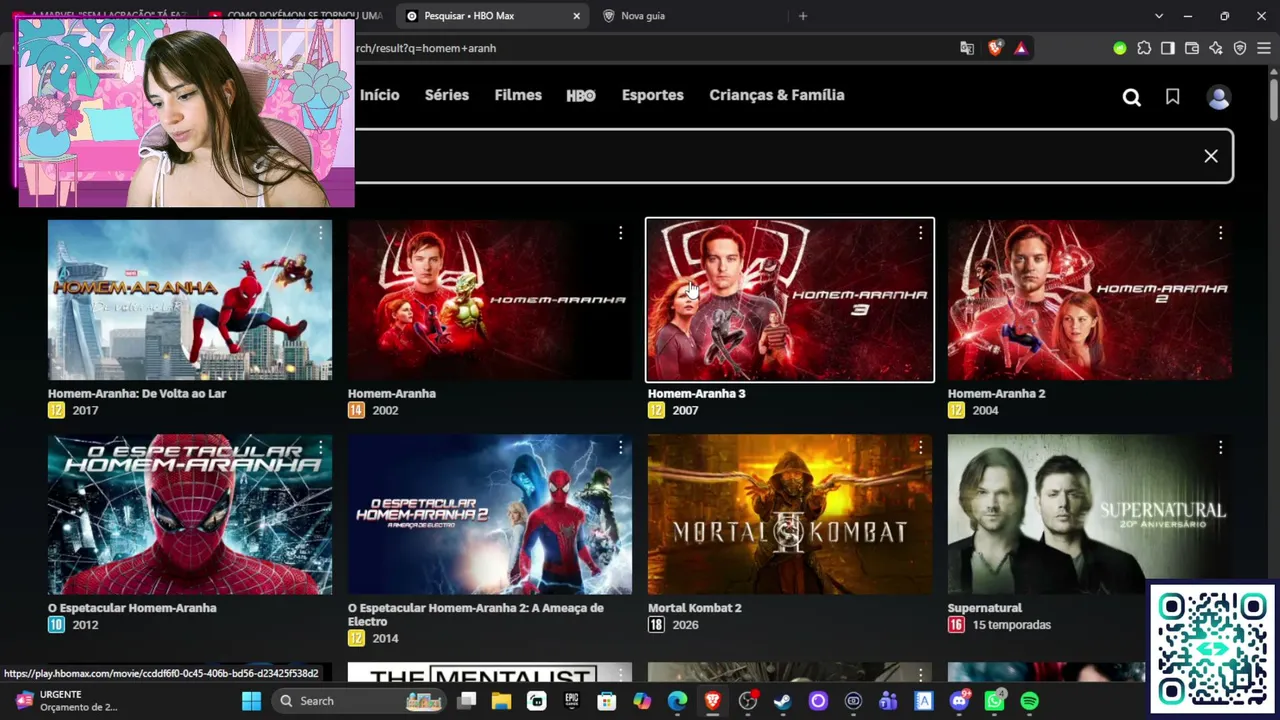Open the Homem-Aranha 3 poster

click(x=790, y=300)
